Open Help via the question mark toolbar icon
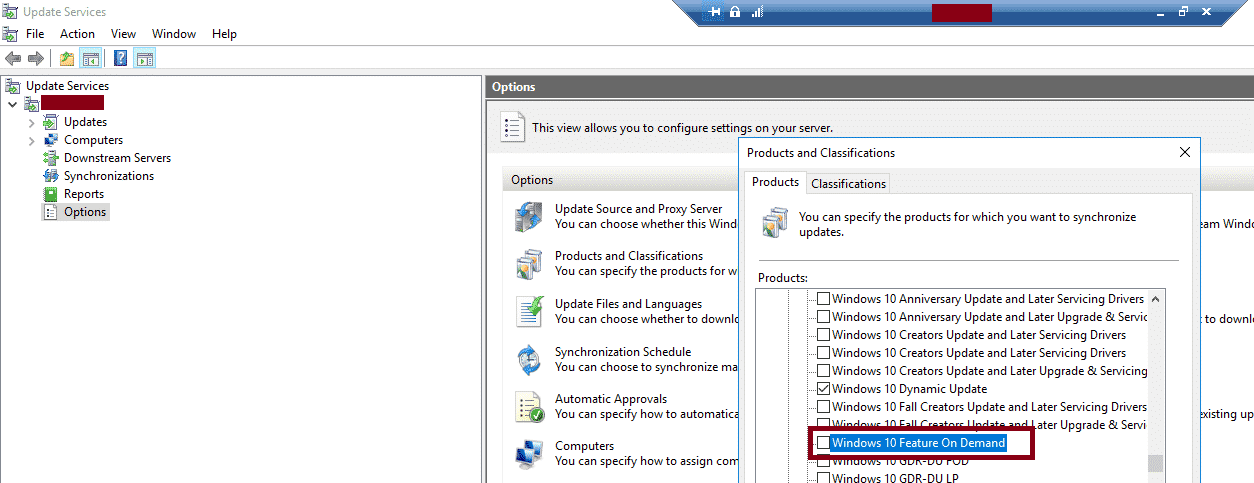The image size is (1254, 483). click(x=121, y=59)
